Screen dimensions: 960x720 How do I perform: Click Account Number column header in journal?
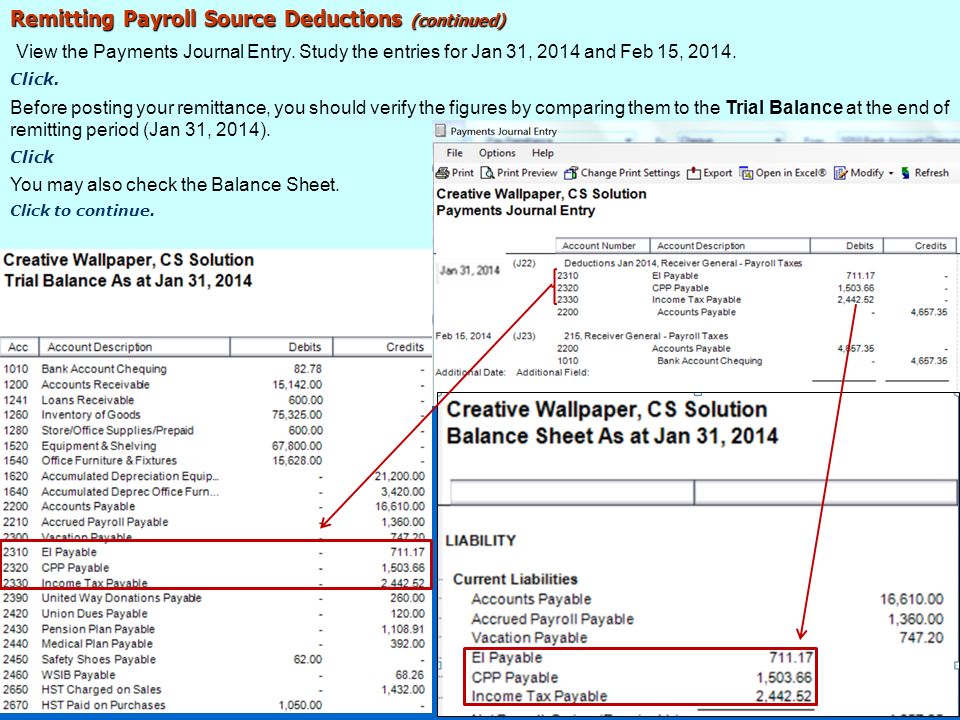(602, 246)
